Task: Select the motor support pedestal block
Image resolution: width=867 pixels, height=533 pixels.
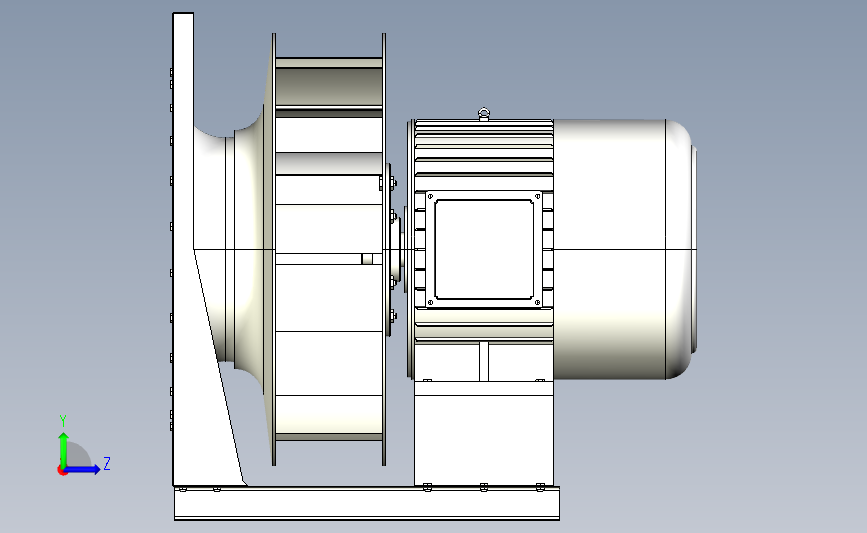Action: pyautogui.click(x=484, y=433)
